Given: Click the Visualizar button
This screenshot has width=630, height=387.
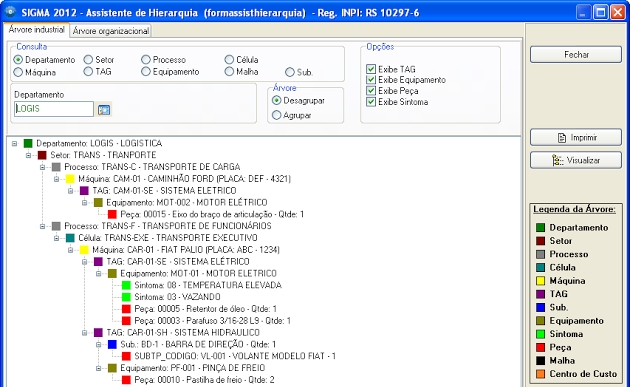Looking at the screenshot, I should (x=576, y=160).
